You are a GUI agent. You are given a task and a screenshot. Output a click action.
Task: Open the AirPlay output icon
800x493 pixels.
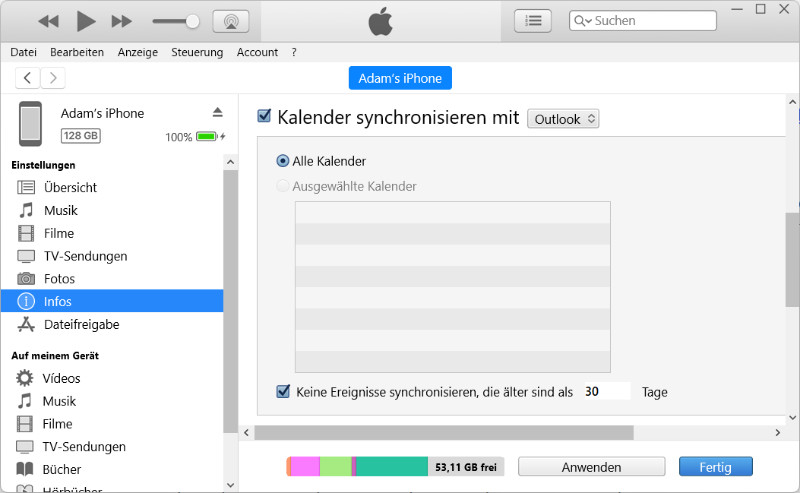231,21
